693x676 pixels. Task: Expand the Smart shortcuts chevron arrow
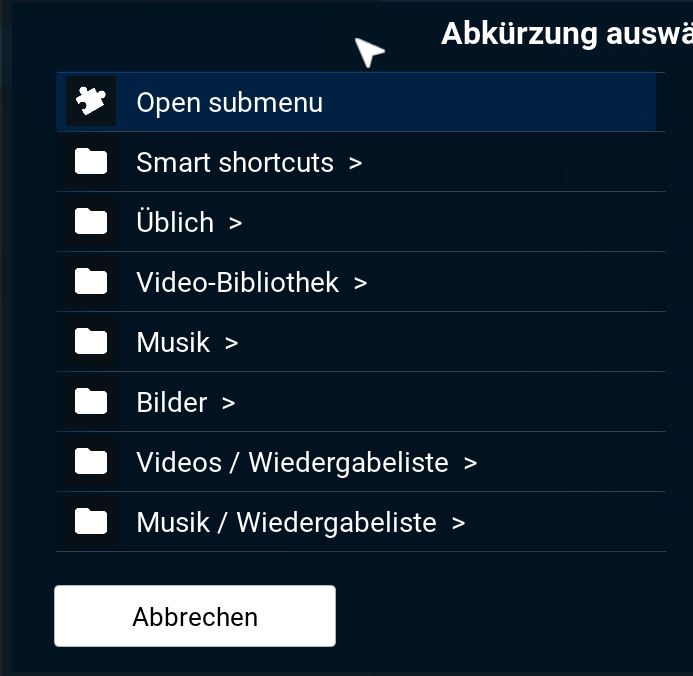coord(355,163)
